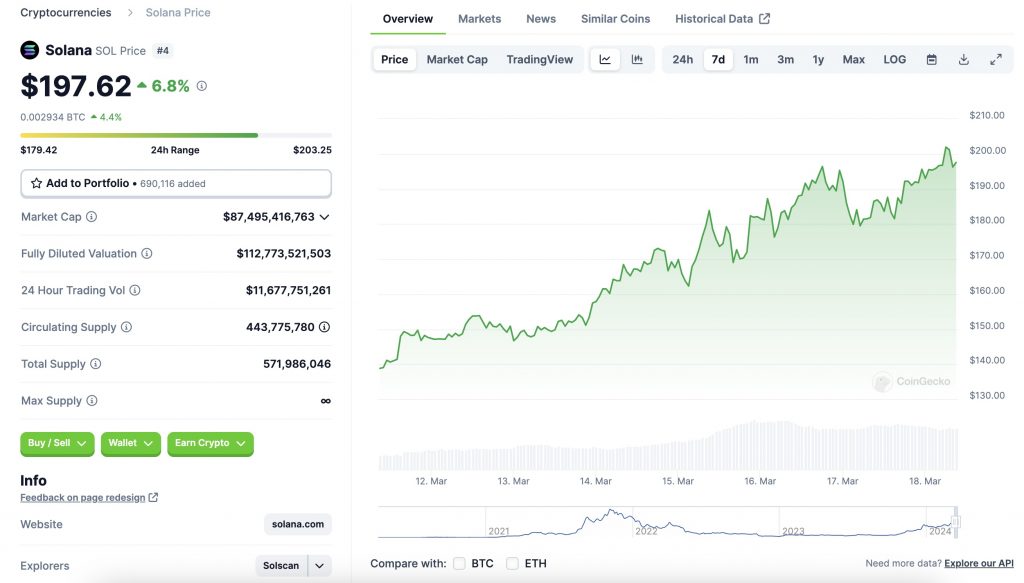The width and height of the screenshot is (1024, 583).
Task: Select the line chart view icon
Action: point(605,59)
